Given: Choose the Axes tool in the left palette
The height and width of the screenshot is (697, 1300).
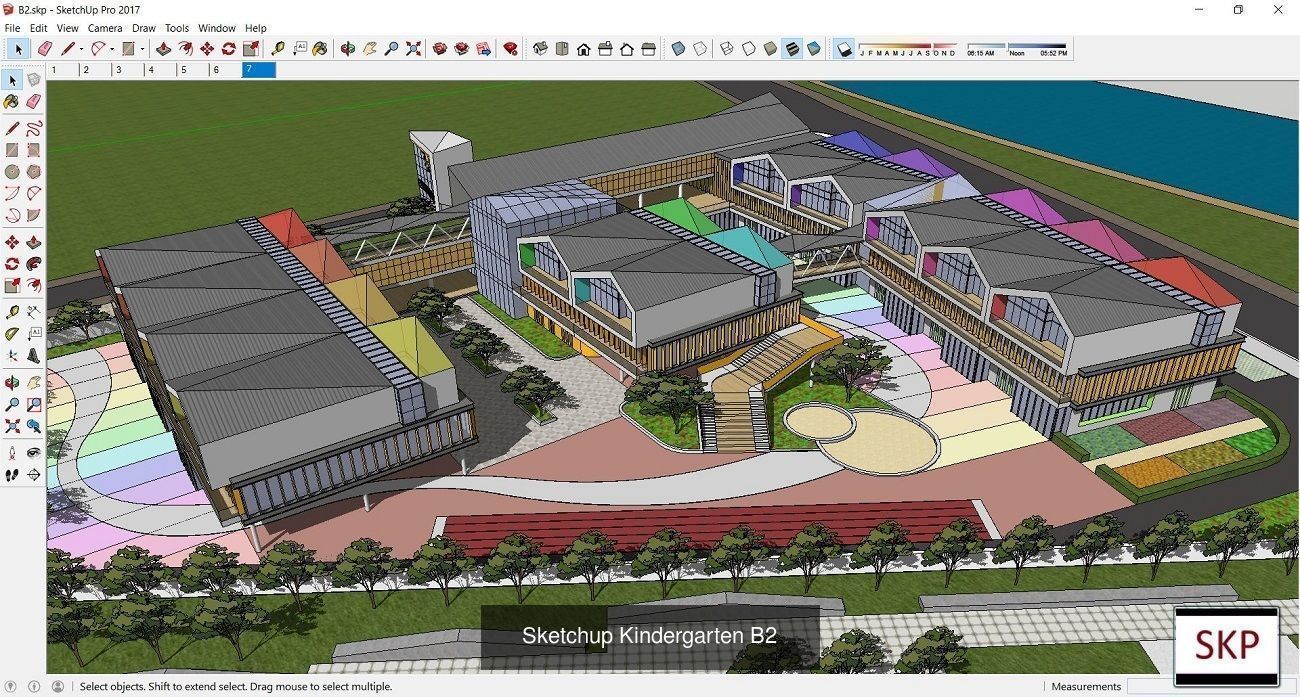Looking at the screenshot, I should (12, 356).
